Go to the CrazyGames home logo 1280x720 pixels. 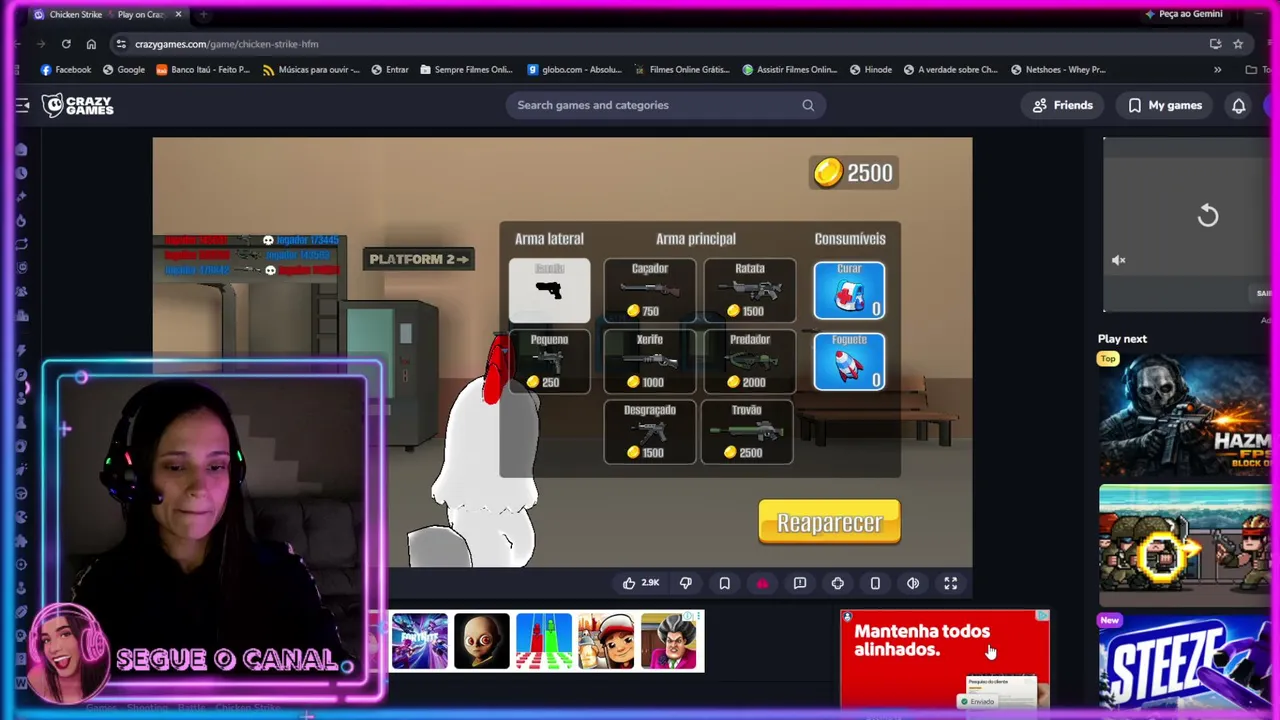point(78,105)
